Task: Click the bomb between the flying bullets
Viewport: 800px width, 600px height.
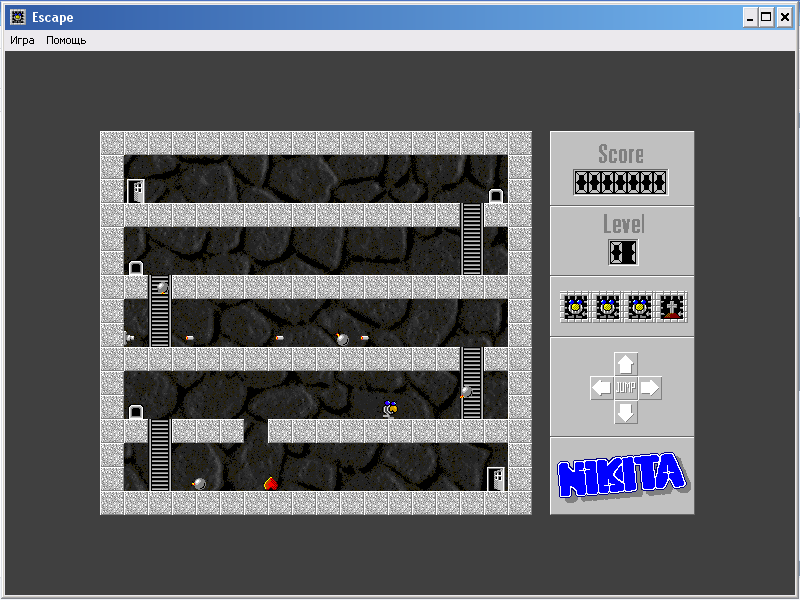Action: pyautogui.click(x=342, y=339)
